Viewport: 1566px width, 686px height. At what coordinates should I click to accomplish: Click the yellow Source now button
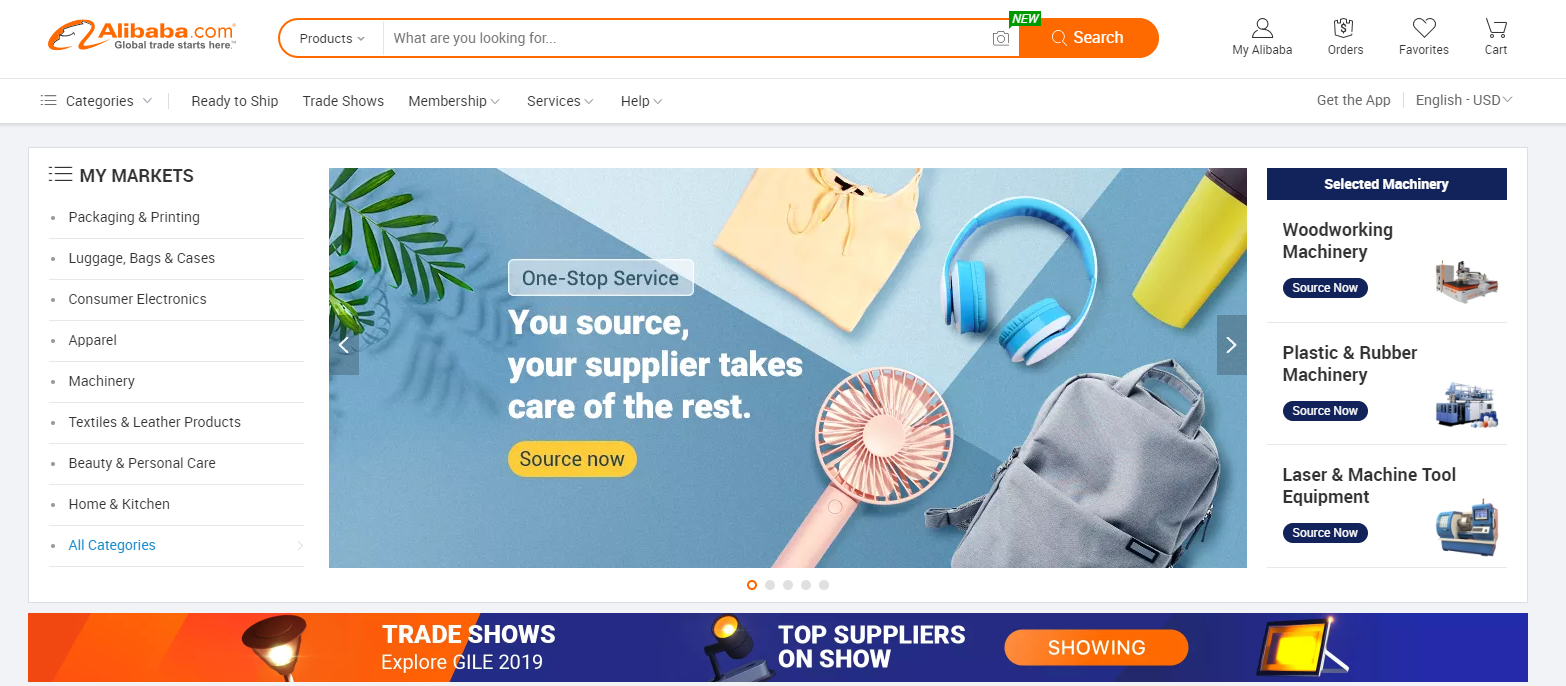click(572, 459)
